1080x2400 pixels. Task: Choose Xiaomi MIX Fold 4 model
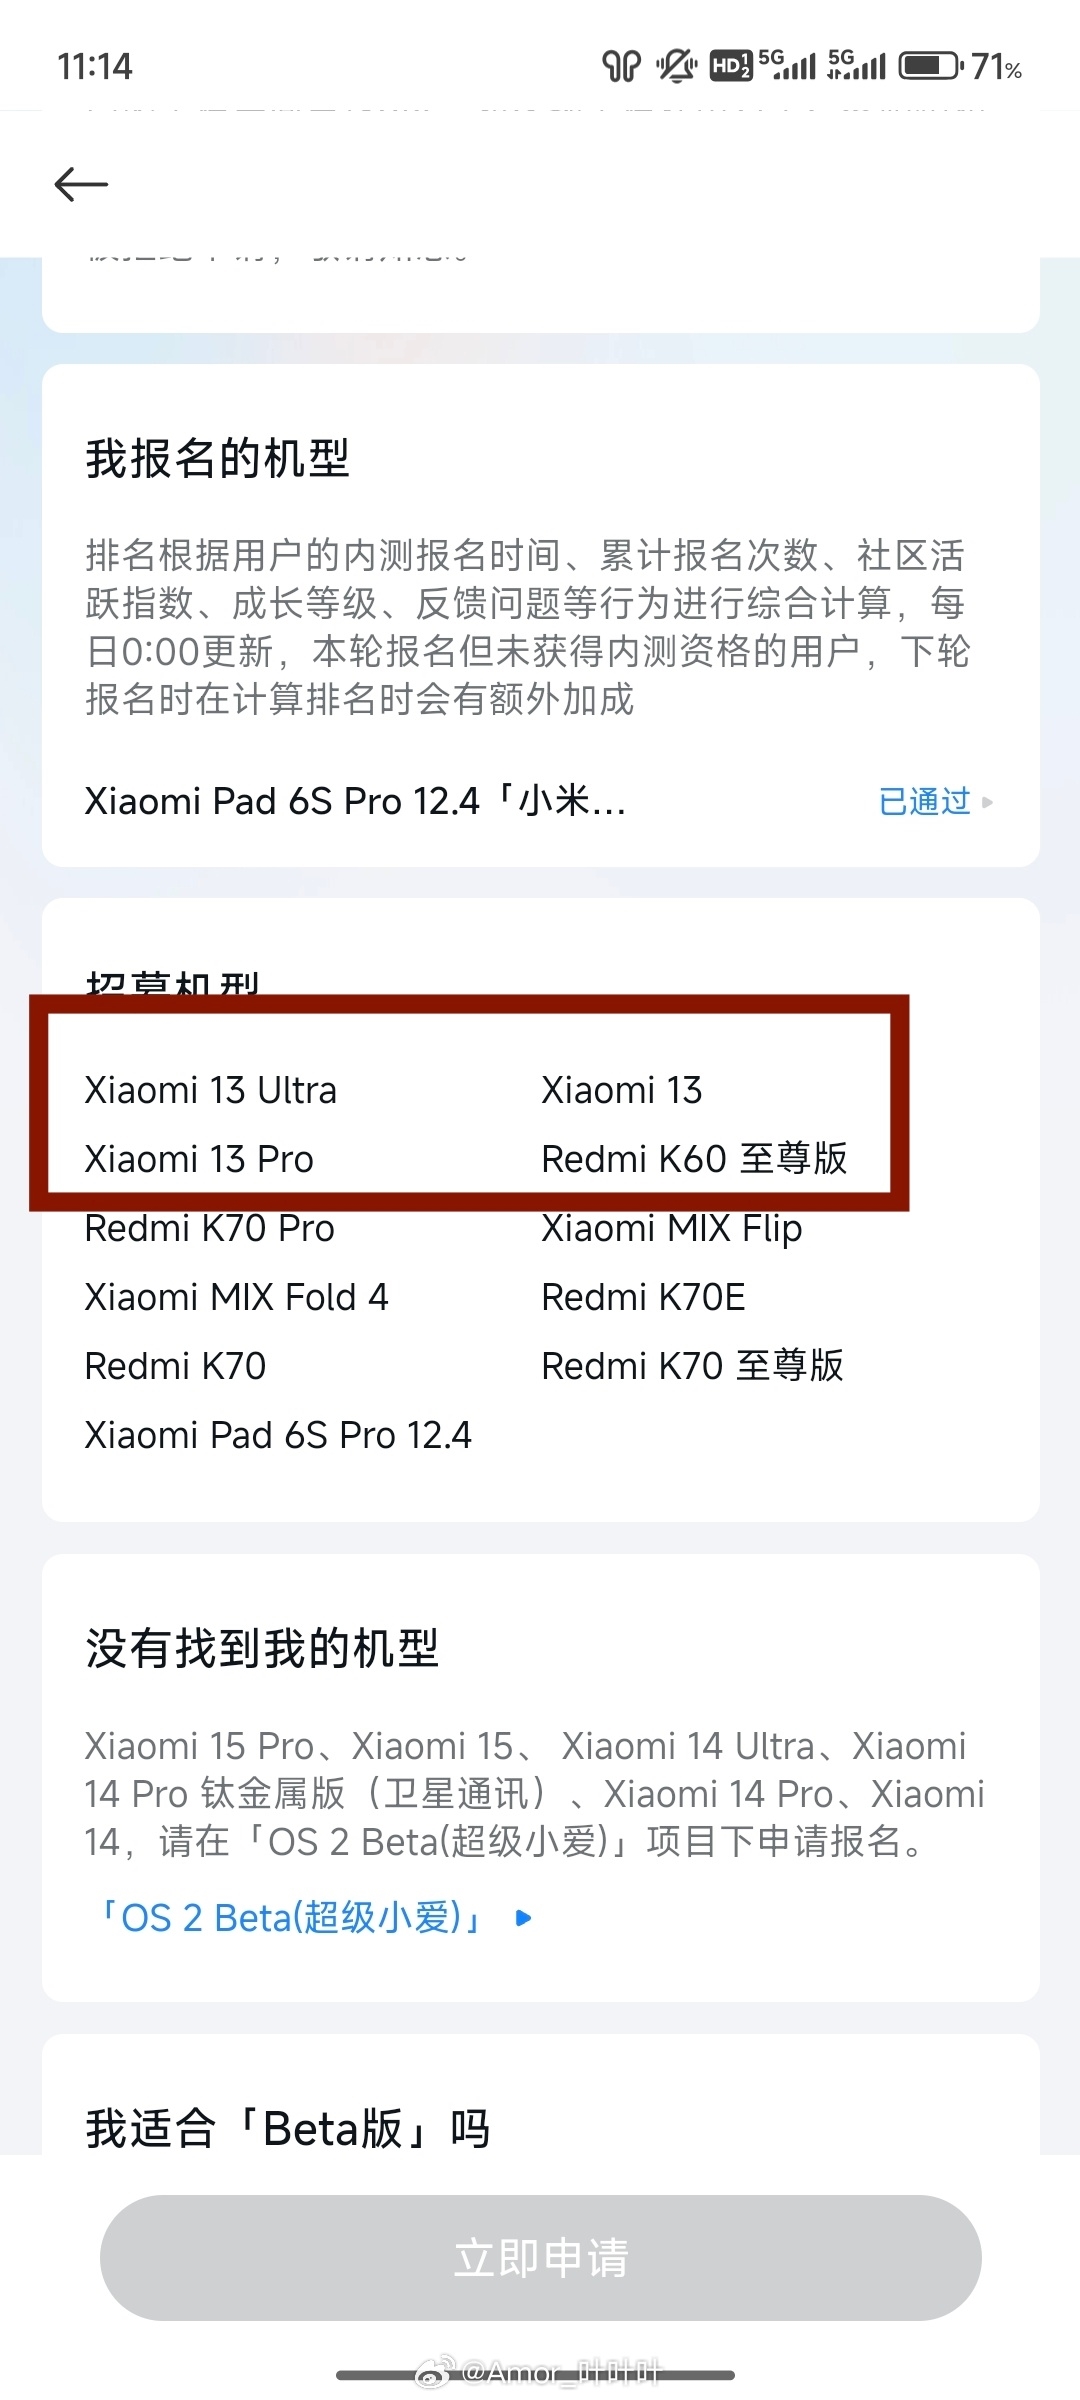[x=236, y=1297]
